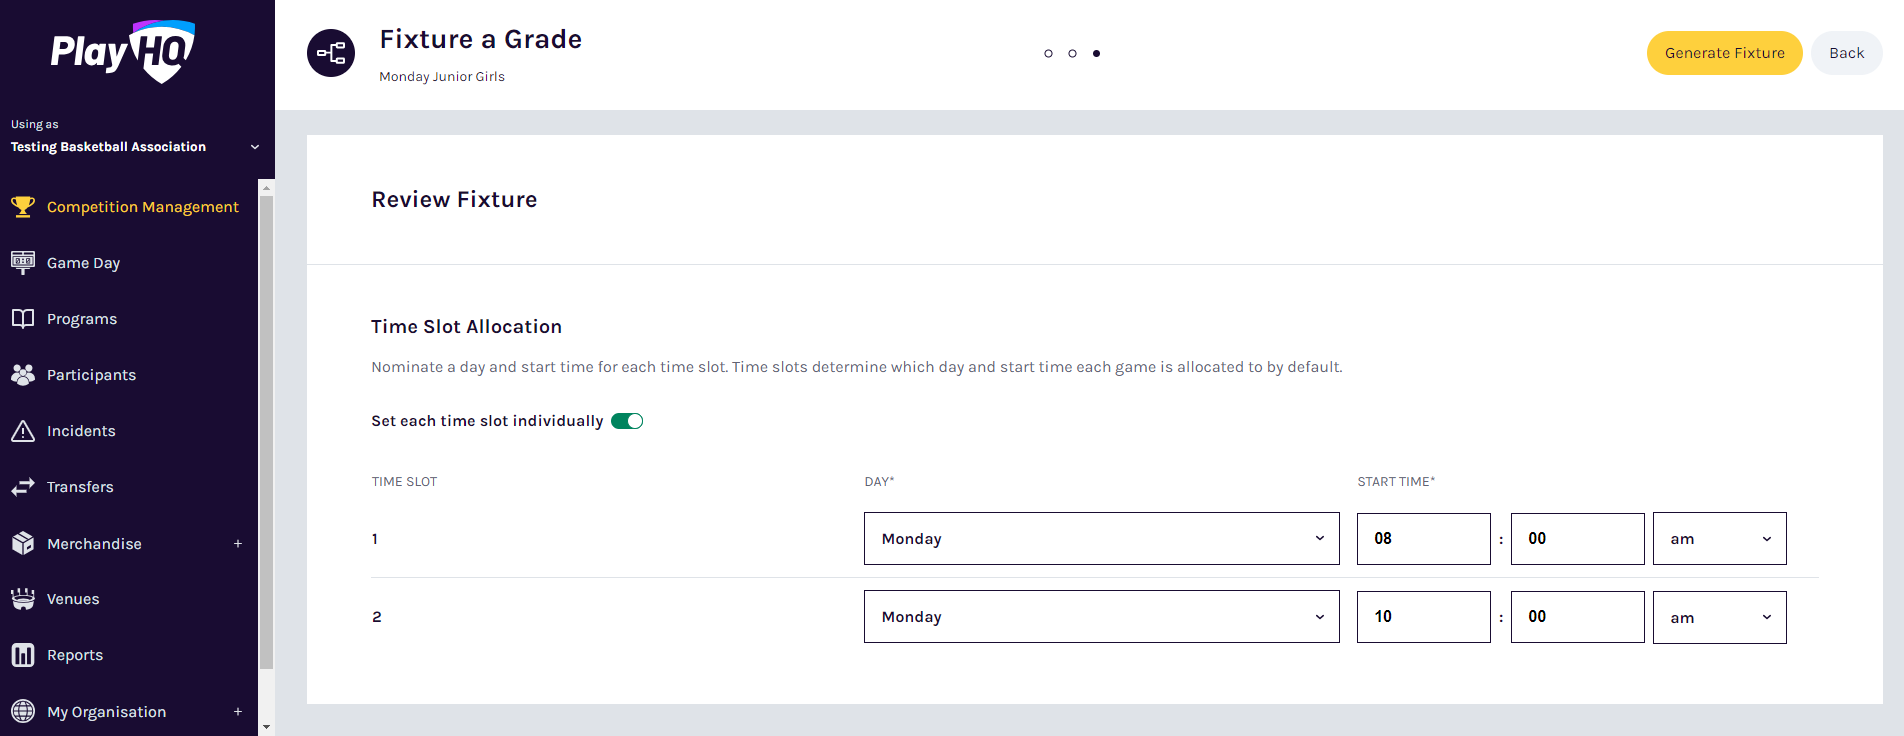Click the Venues stadium icon
Viewport: 1904px width, 736px height.
(22, 599)
